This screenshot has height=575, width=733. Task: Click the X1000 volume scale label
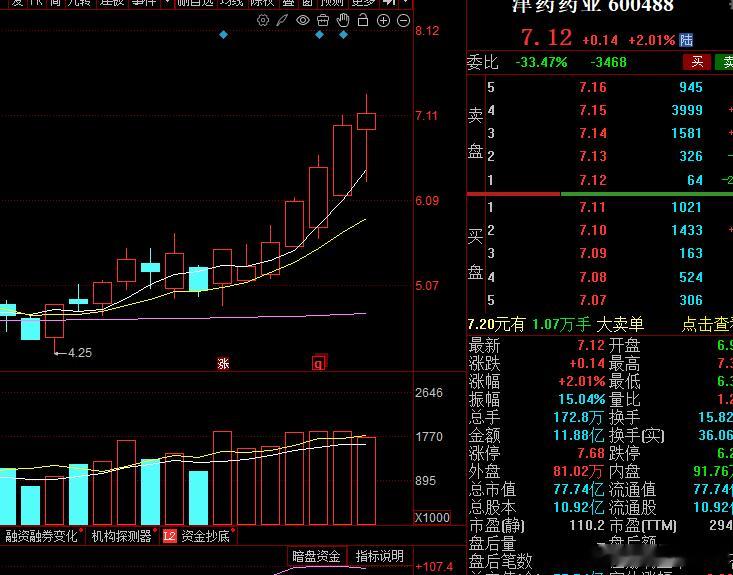(432, 518)
